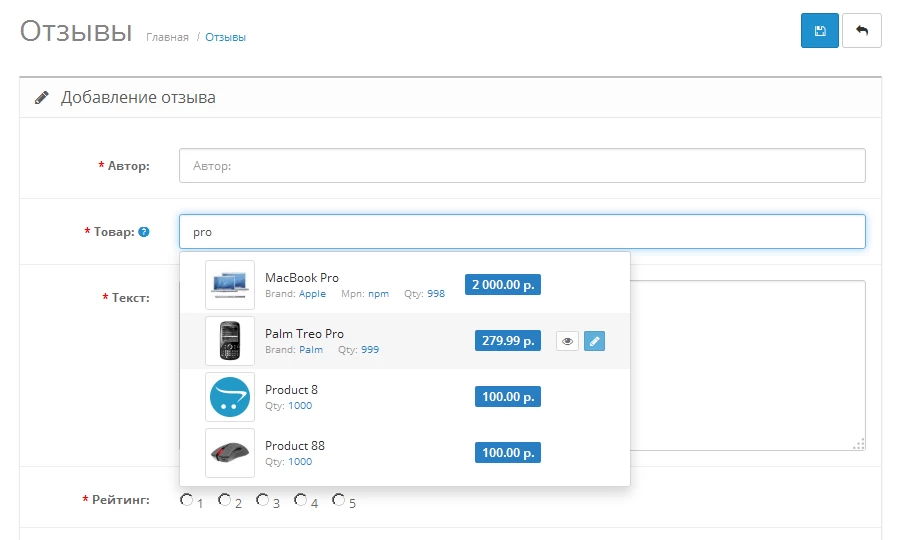Focus the Автор input field
This screenshot has height=540, width=900.
[x=522, y=166]
